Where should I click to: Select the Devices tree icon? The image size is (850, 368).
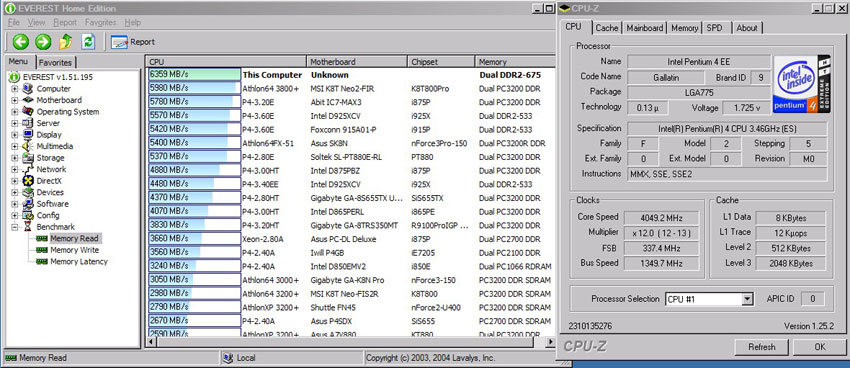(x=27, y=192)
